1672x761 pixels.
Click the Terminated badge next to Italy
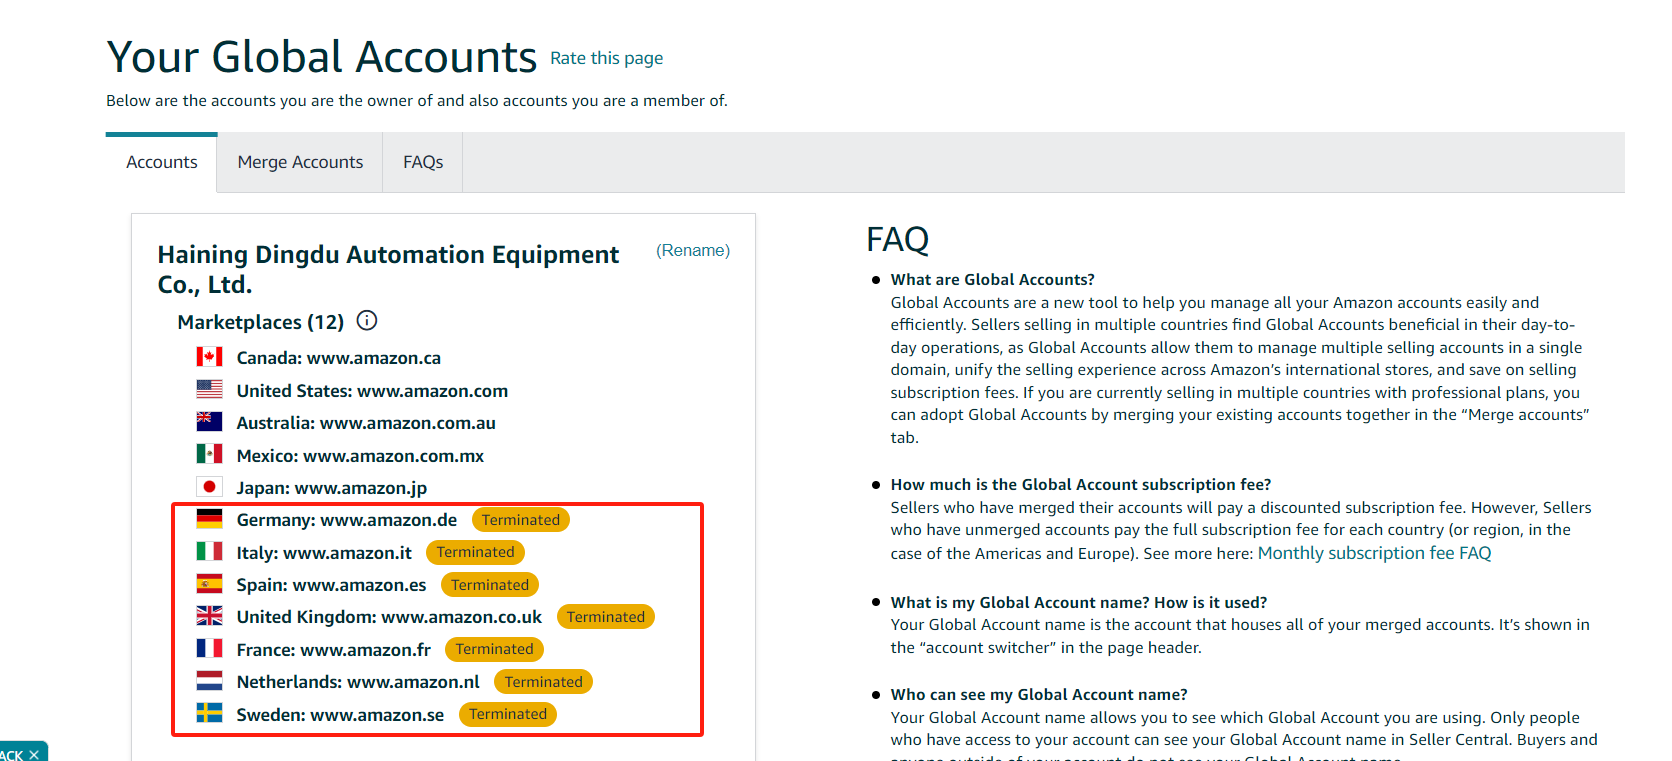tap(475, 552)
